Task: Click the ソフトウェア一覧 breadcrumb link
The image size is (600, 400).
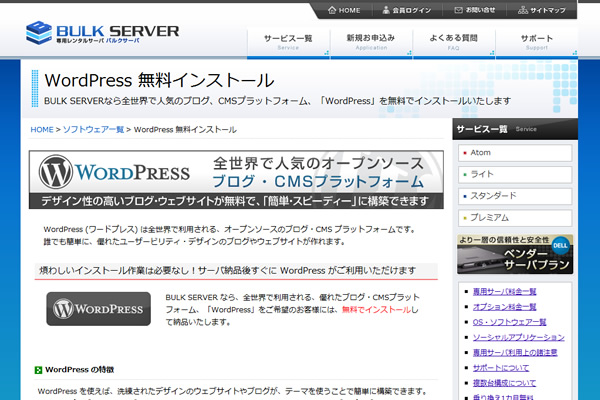Action: pyautogui.click(x=93, y=130)
